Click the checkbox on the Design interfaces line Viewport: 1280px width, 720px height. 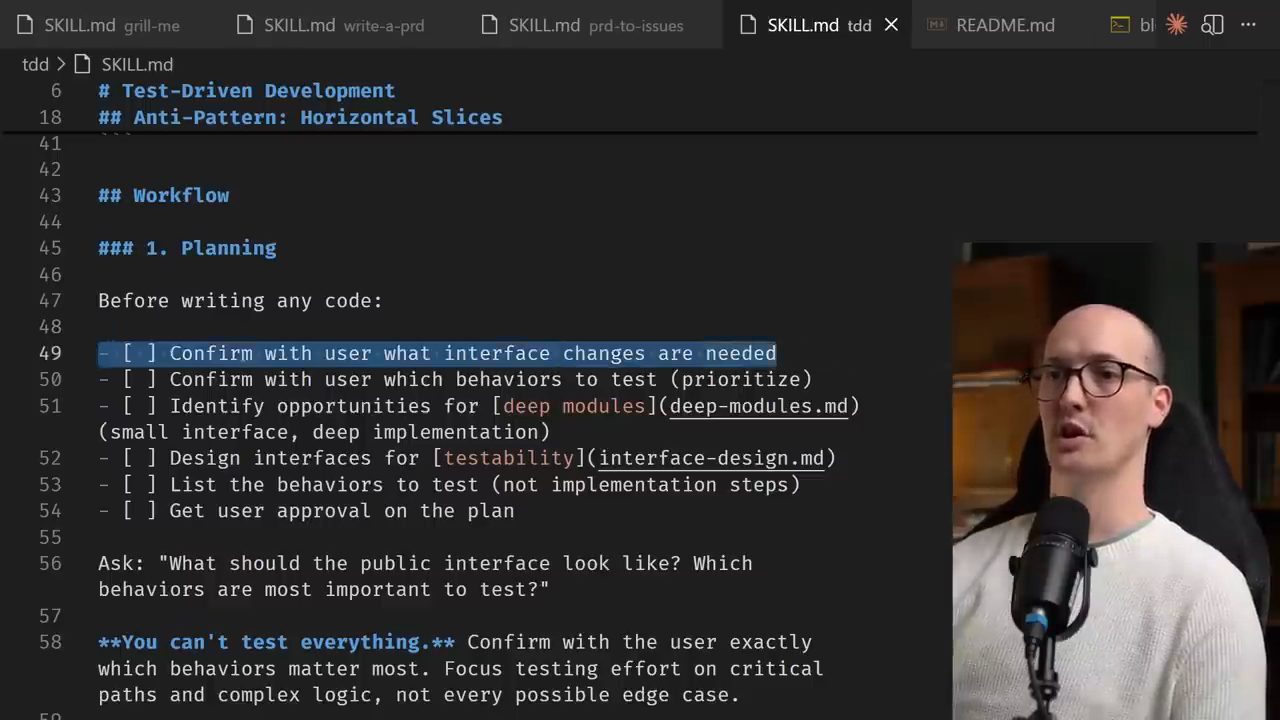pos(139,458)
